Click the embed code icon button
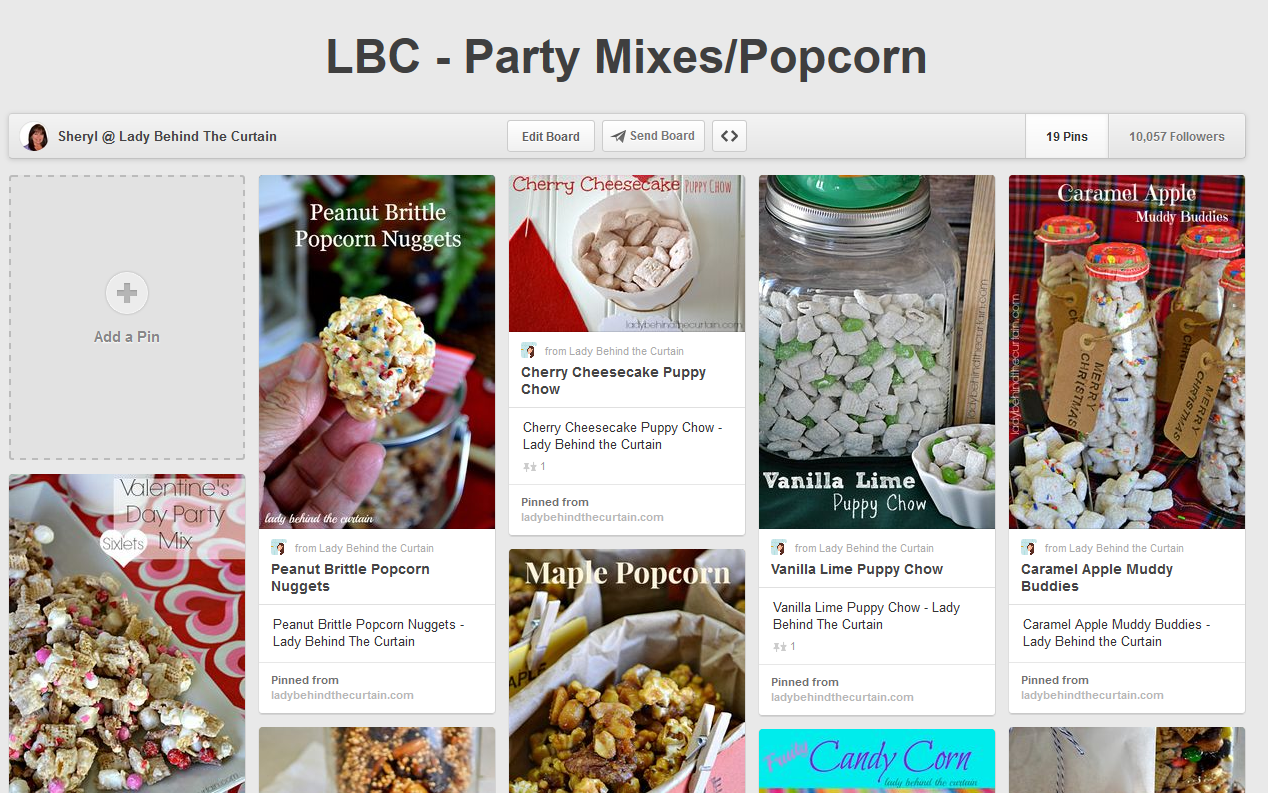The width and height of the screenshot is (1268, 793). 729,136
